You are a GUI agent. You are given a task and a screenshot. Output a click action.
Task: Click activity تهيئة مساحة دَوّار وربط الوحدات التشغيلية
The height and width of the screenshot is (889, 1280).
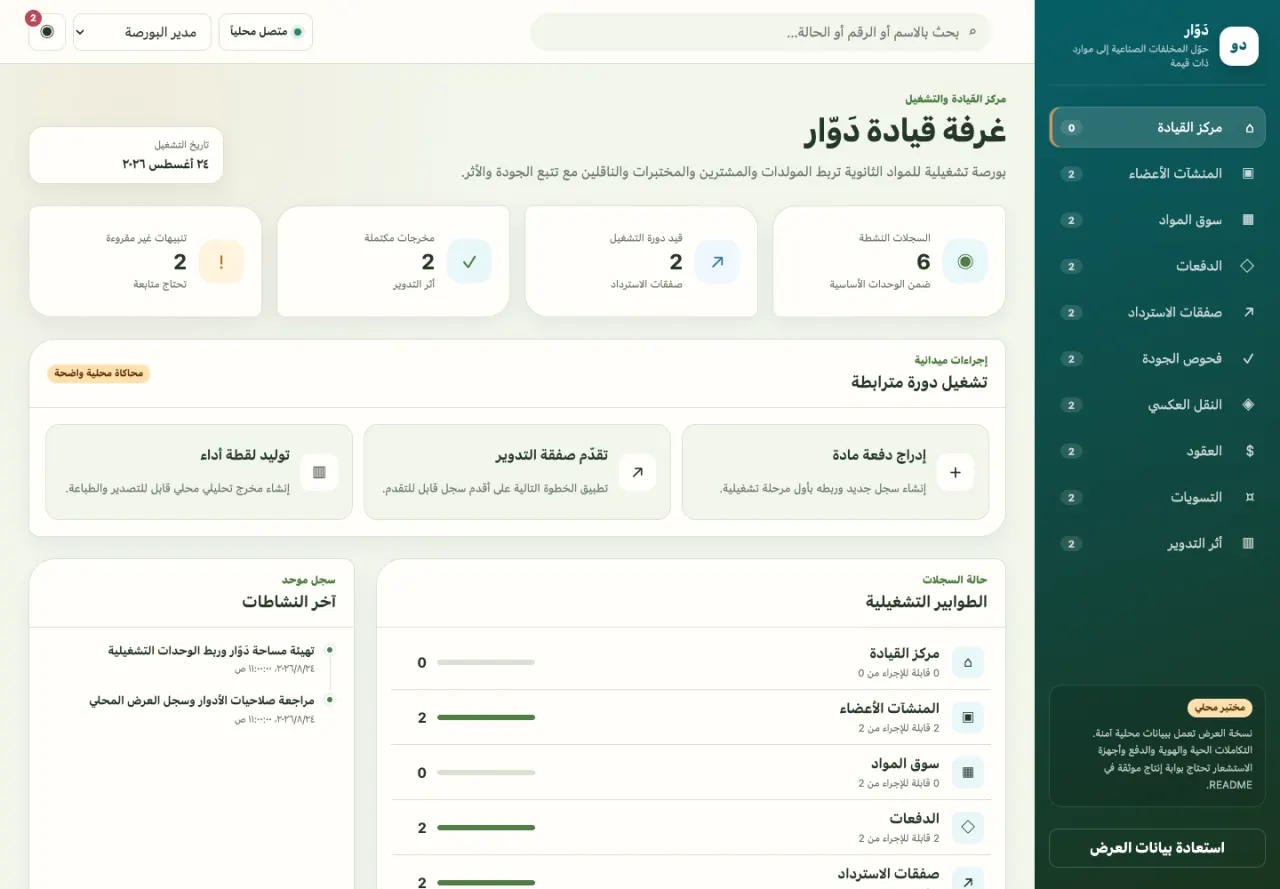211,650
